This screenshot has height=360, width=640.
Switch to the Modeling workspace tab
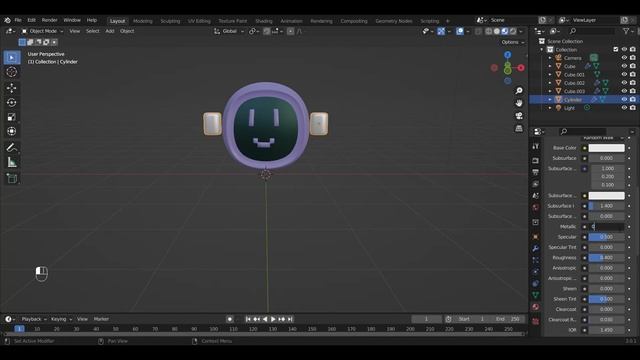142,21
